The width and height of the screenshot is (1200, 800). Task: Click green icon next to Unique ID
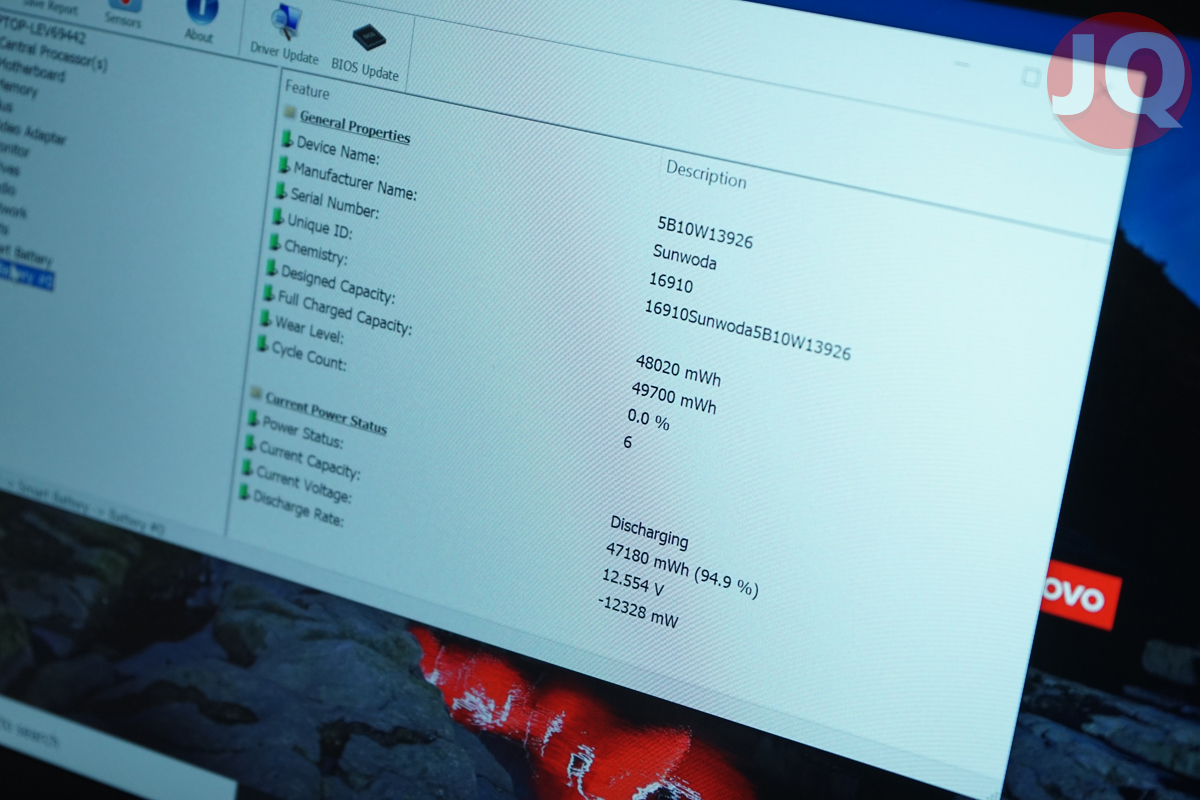pyautogui.click(x=278, y=217)
